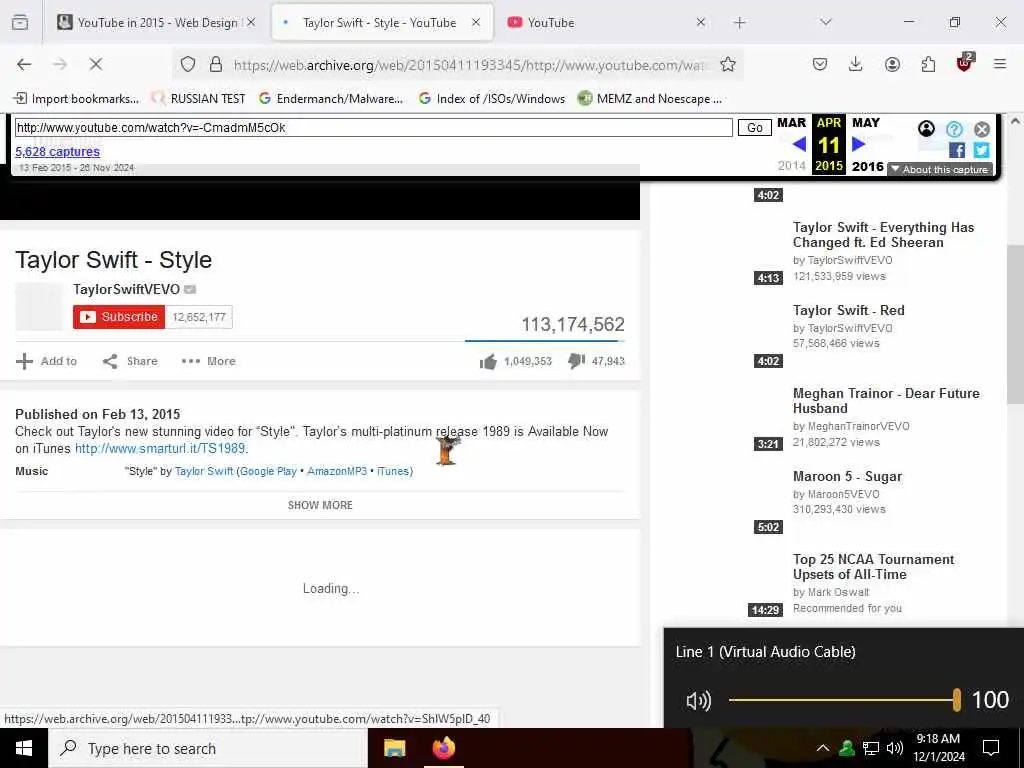Click the Wayback Machine URL field
The width and height of the screenshot is (1024, 768).
tap(374, 127)
